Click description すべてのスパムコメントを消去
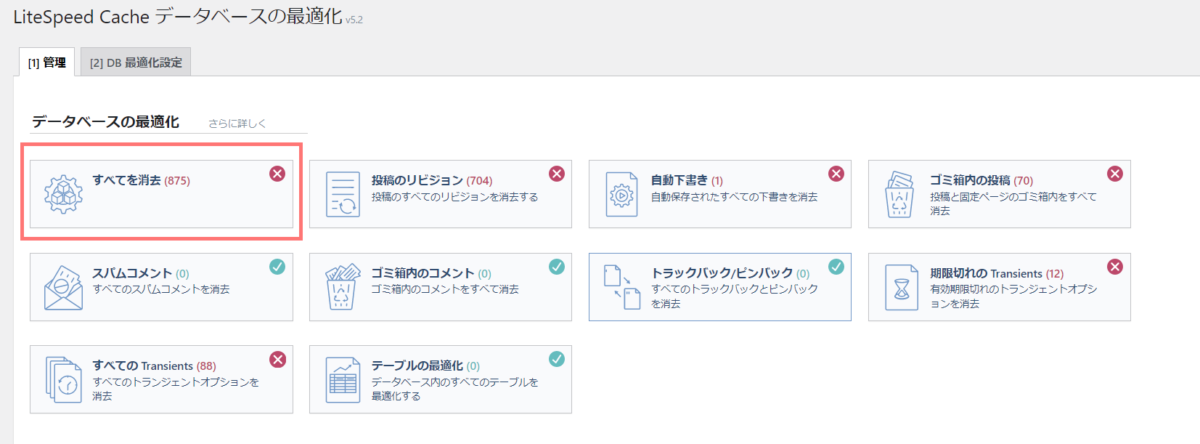Image resolution: width=1200 pixels, height=444 pixels. click(x=160, y=289)
